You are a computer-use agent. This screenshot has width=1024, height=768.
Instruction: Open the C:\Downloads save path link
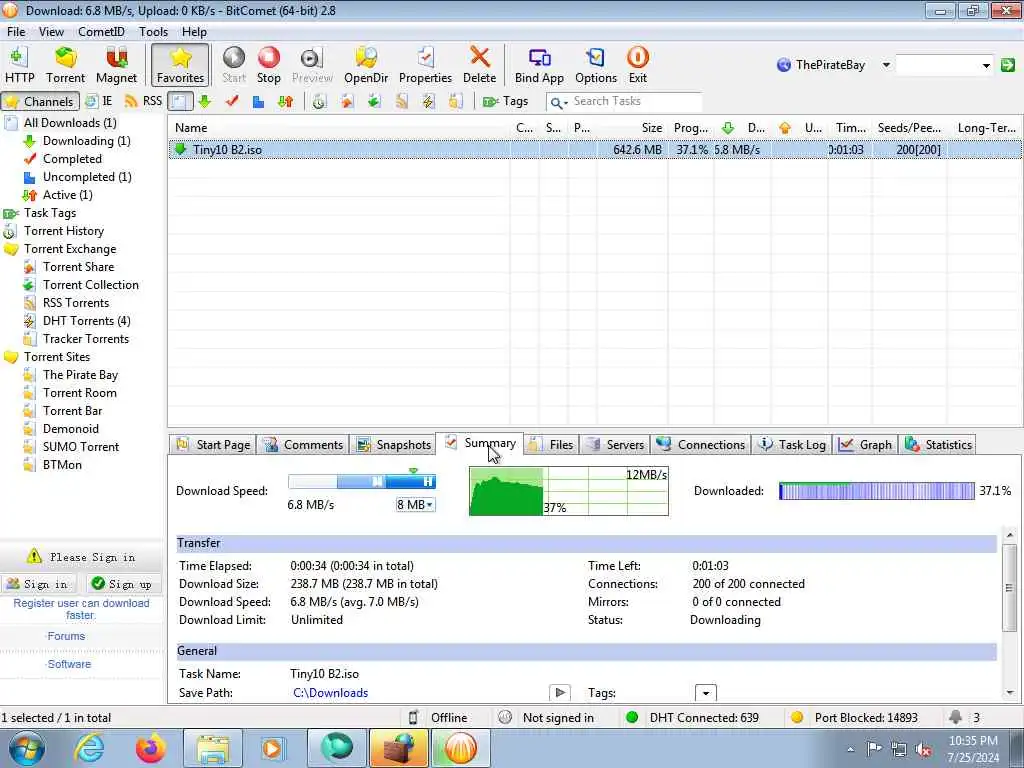pyautogui.click(x=330, y=693)
